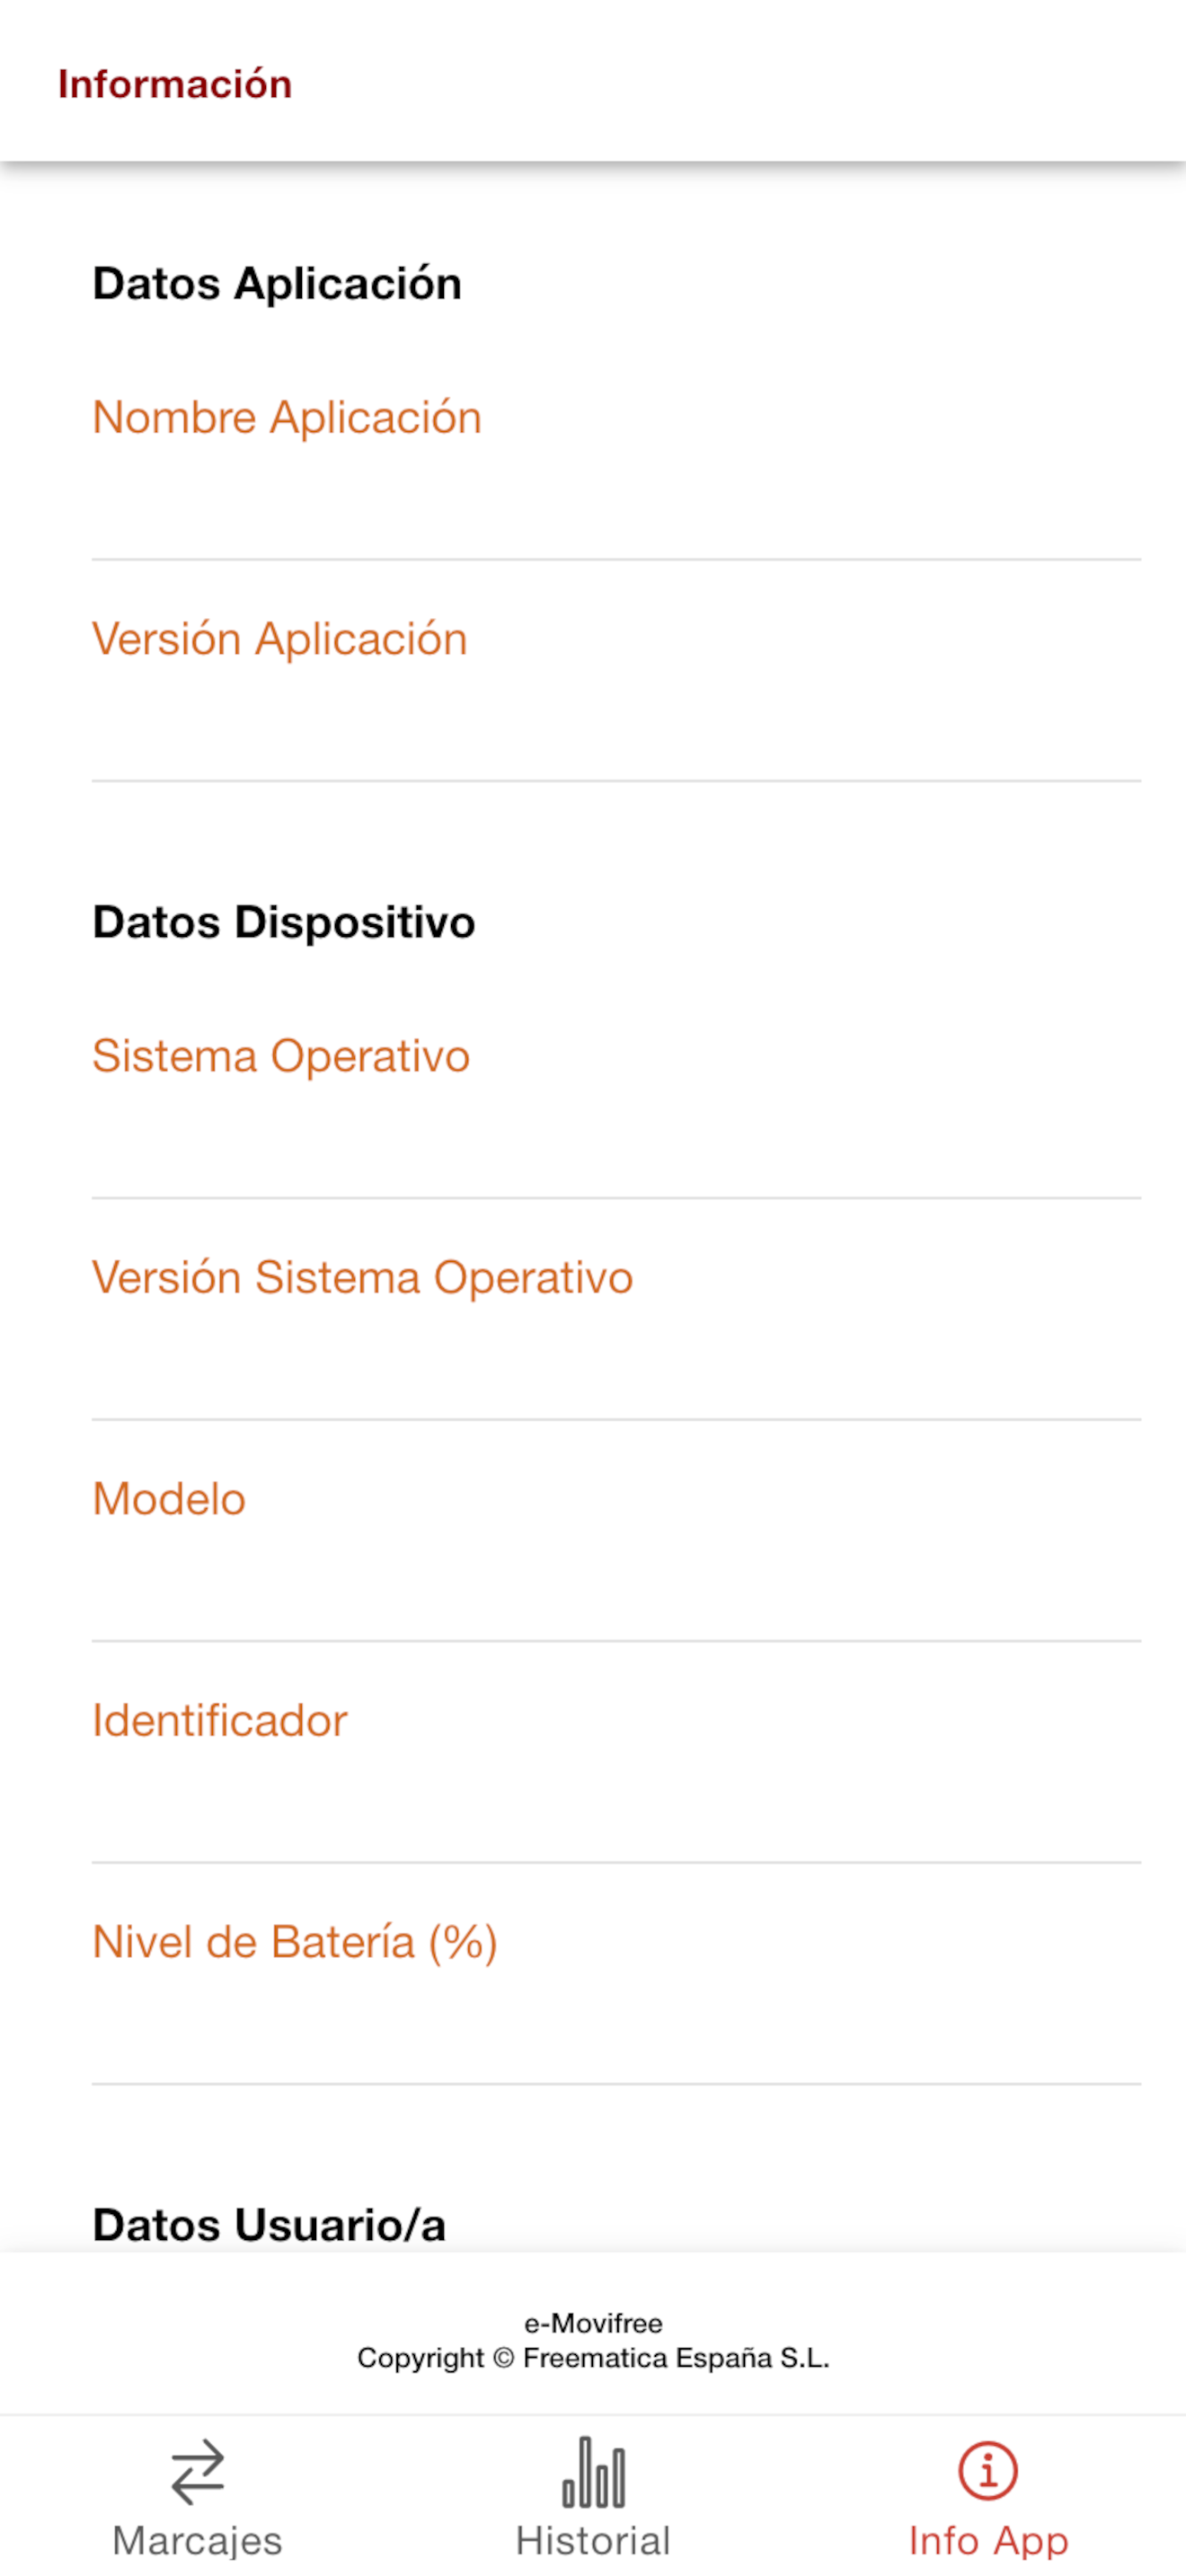Click the e-Movifree footer text
The width and height of the screenshot is (1186, 2576).
coord(593,2323)
